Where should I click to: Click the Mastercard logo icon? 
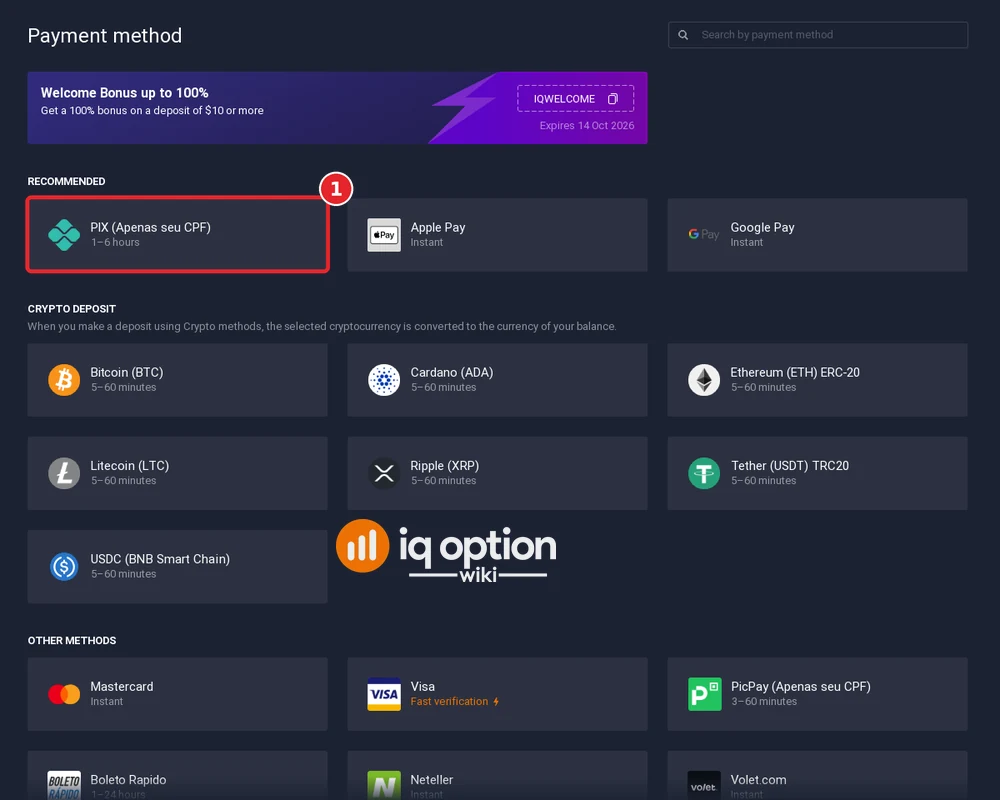click(x=64, y=694)
